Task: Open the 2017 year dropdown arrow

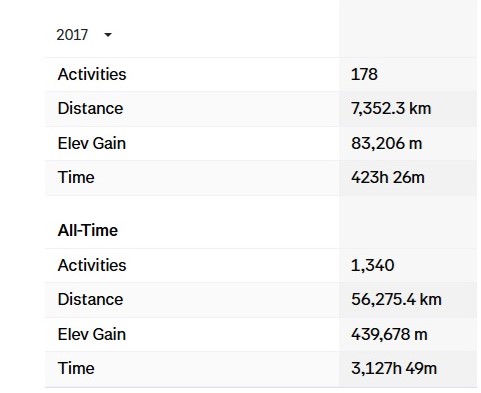Action: click(108, 35)
